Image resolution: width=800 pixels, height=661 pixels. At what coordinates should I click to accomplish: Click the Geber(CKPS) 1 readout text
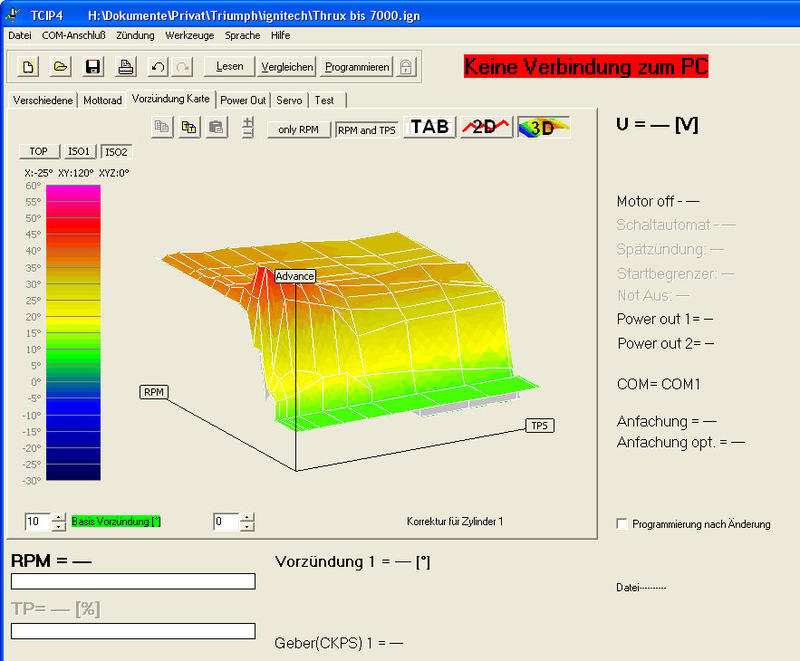pos(339,643)
